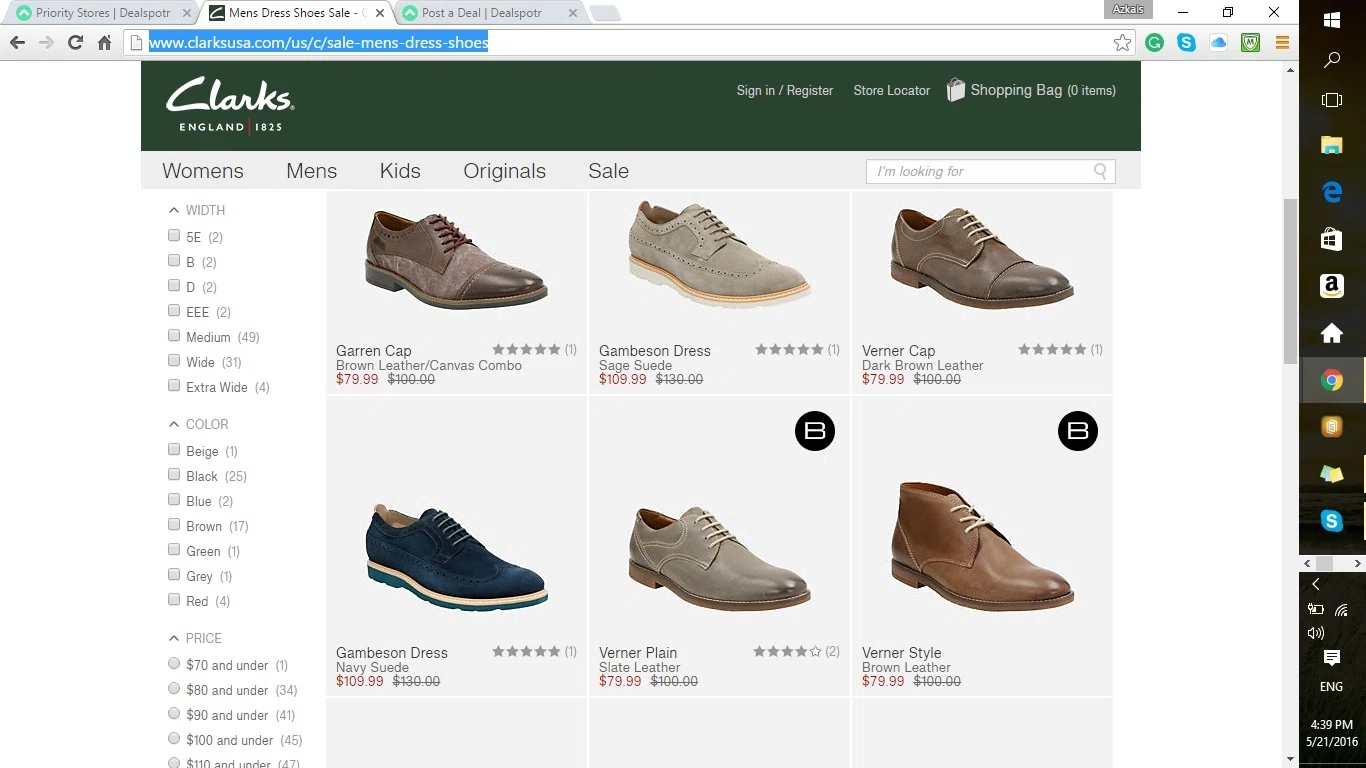Open the Verner Style product link
The height and width of the screenshot is (768, 1366).
pos(902,653)
